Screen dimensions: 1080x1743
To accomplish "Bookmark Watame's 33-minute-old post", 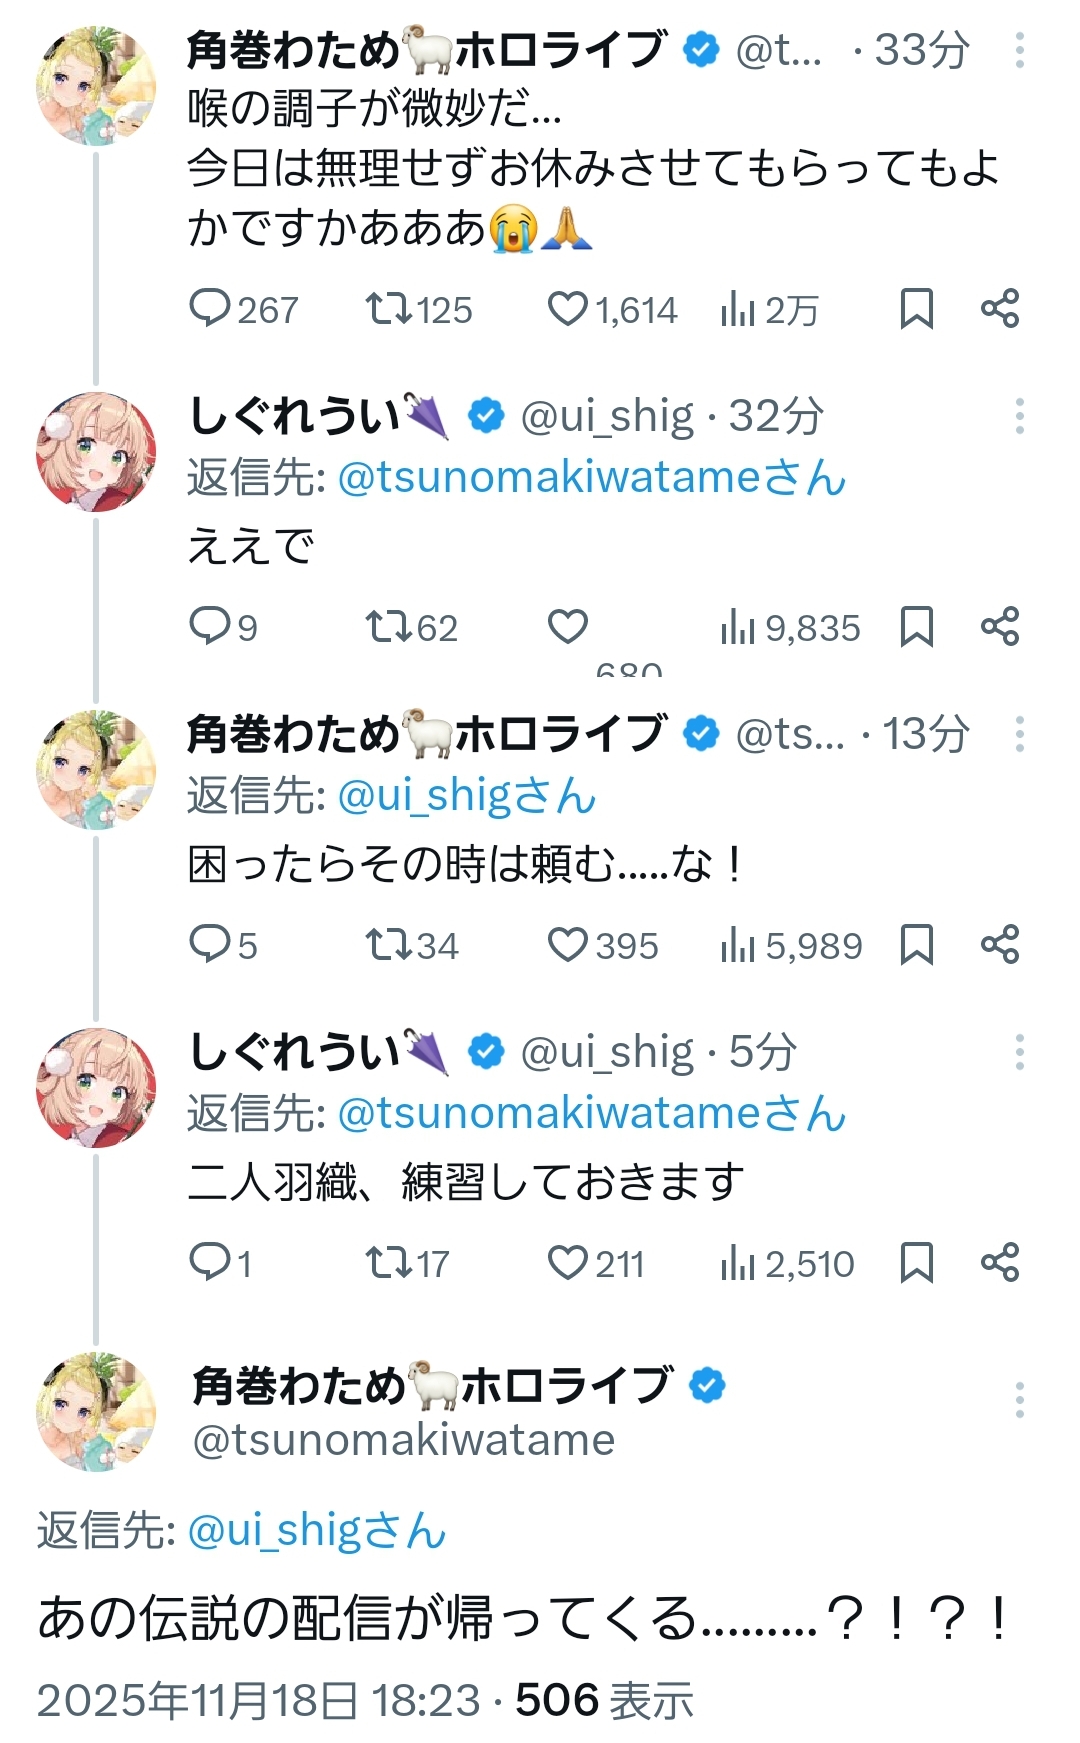I will coord(916,309).
